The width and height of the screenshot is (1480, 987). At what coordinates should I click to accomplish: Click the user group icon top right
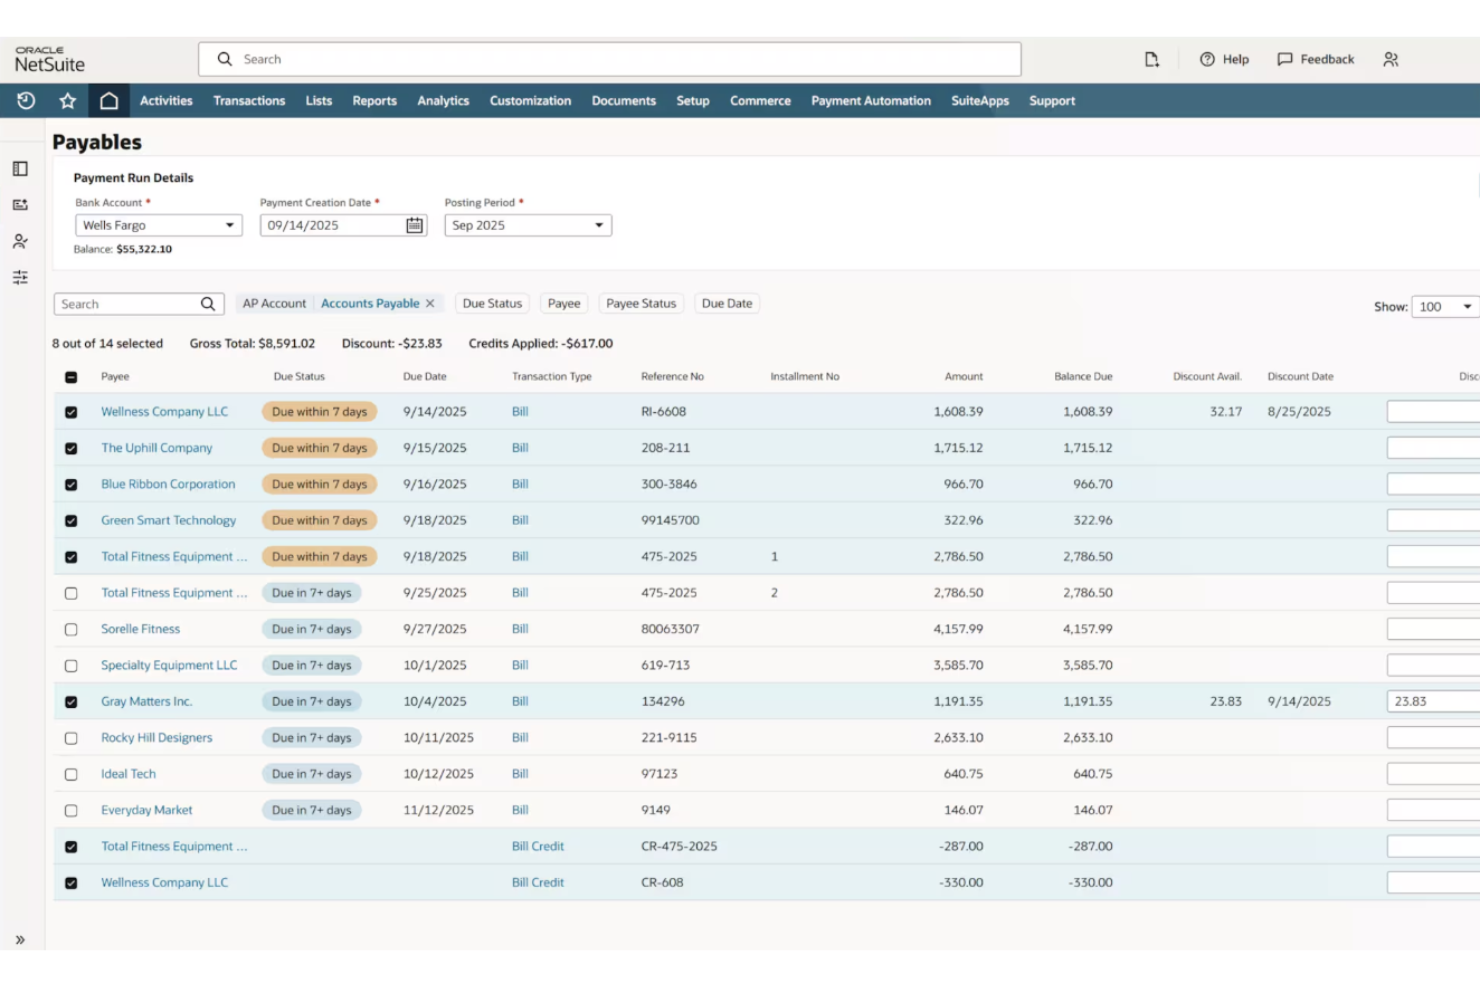[1390, 59]
